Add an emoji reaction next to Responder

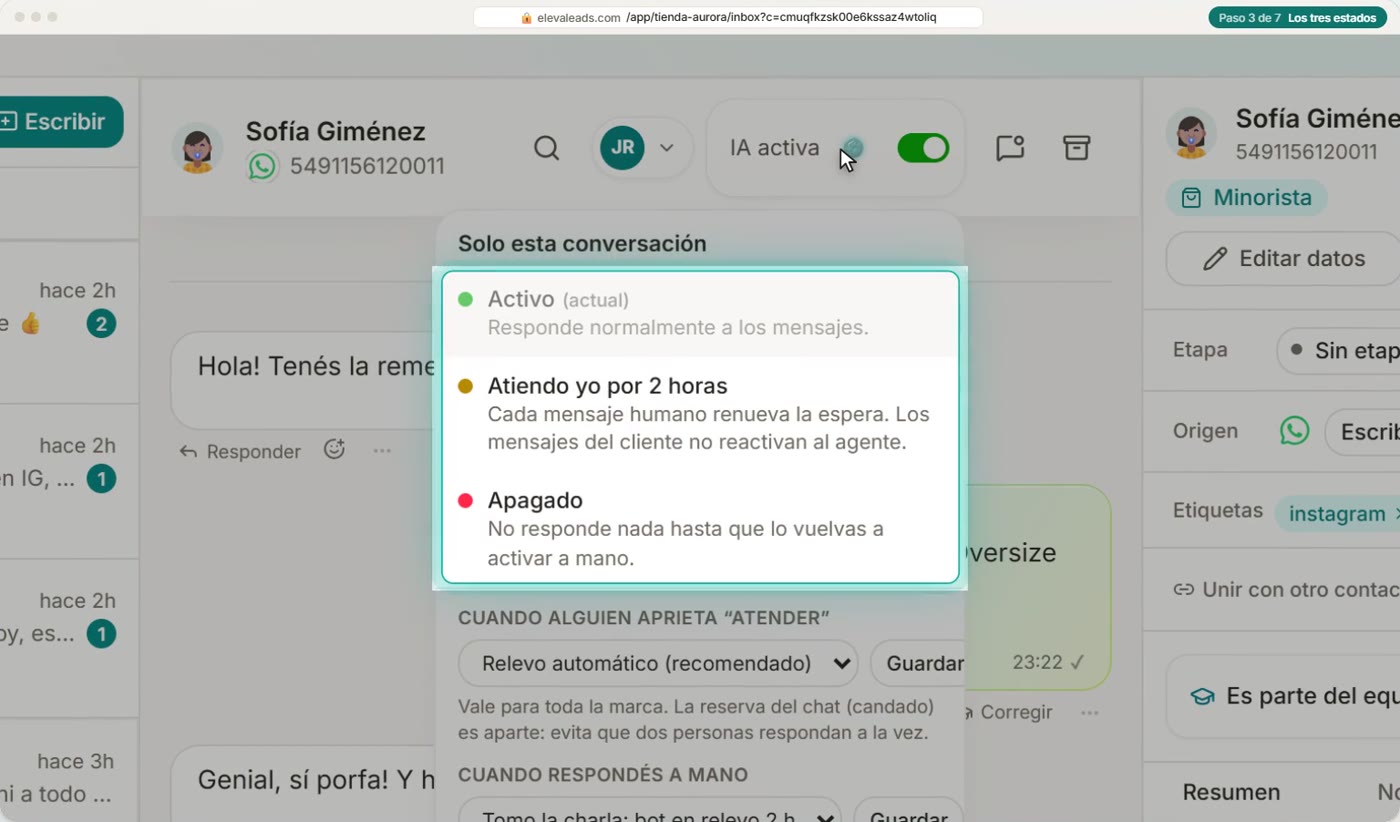coord(334,450)
